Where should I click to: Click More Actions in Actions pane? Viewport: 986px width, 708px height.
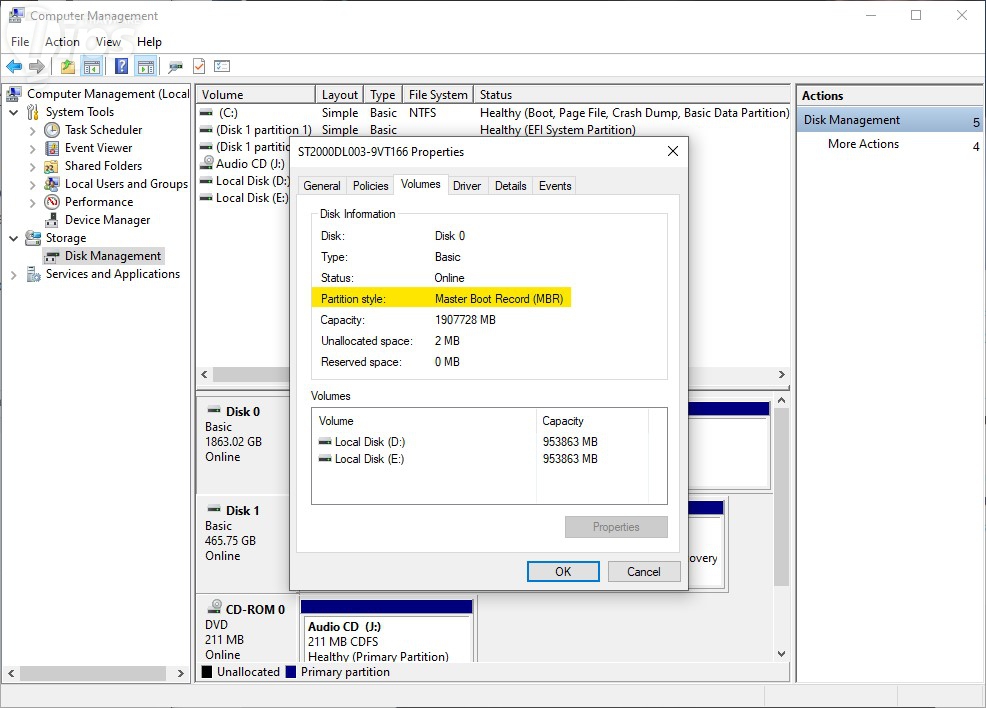click(x=863, y=144)
